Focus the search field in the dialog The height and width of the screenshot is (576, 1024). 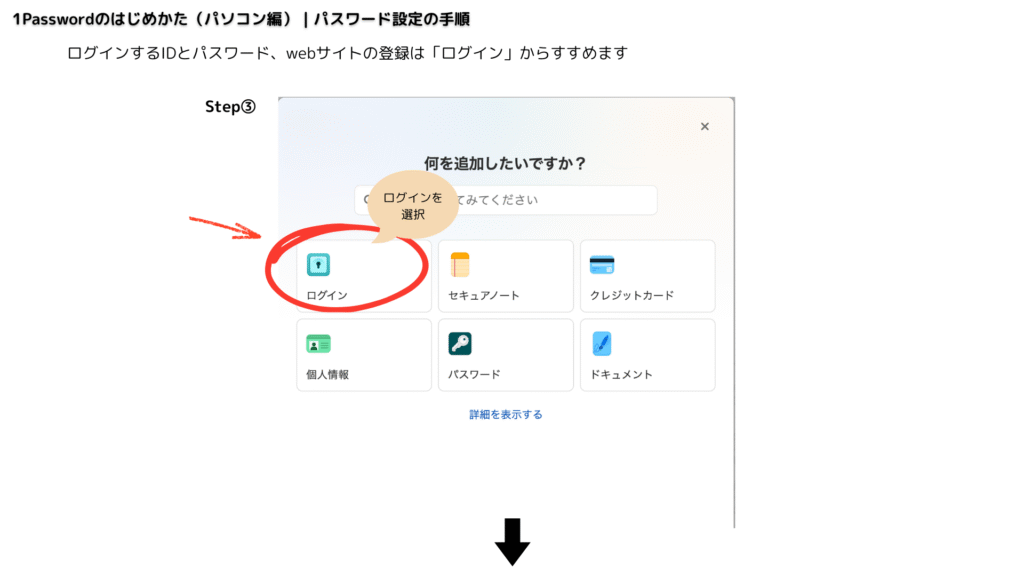pyautogui.click(x=505, y=200)
